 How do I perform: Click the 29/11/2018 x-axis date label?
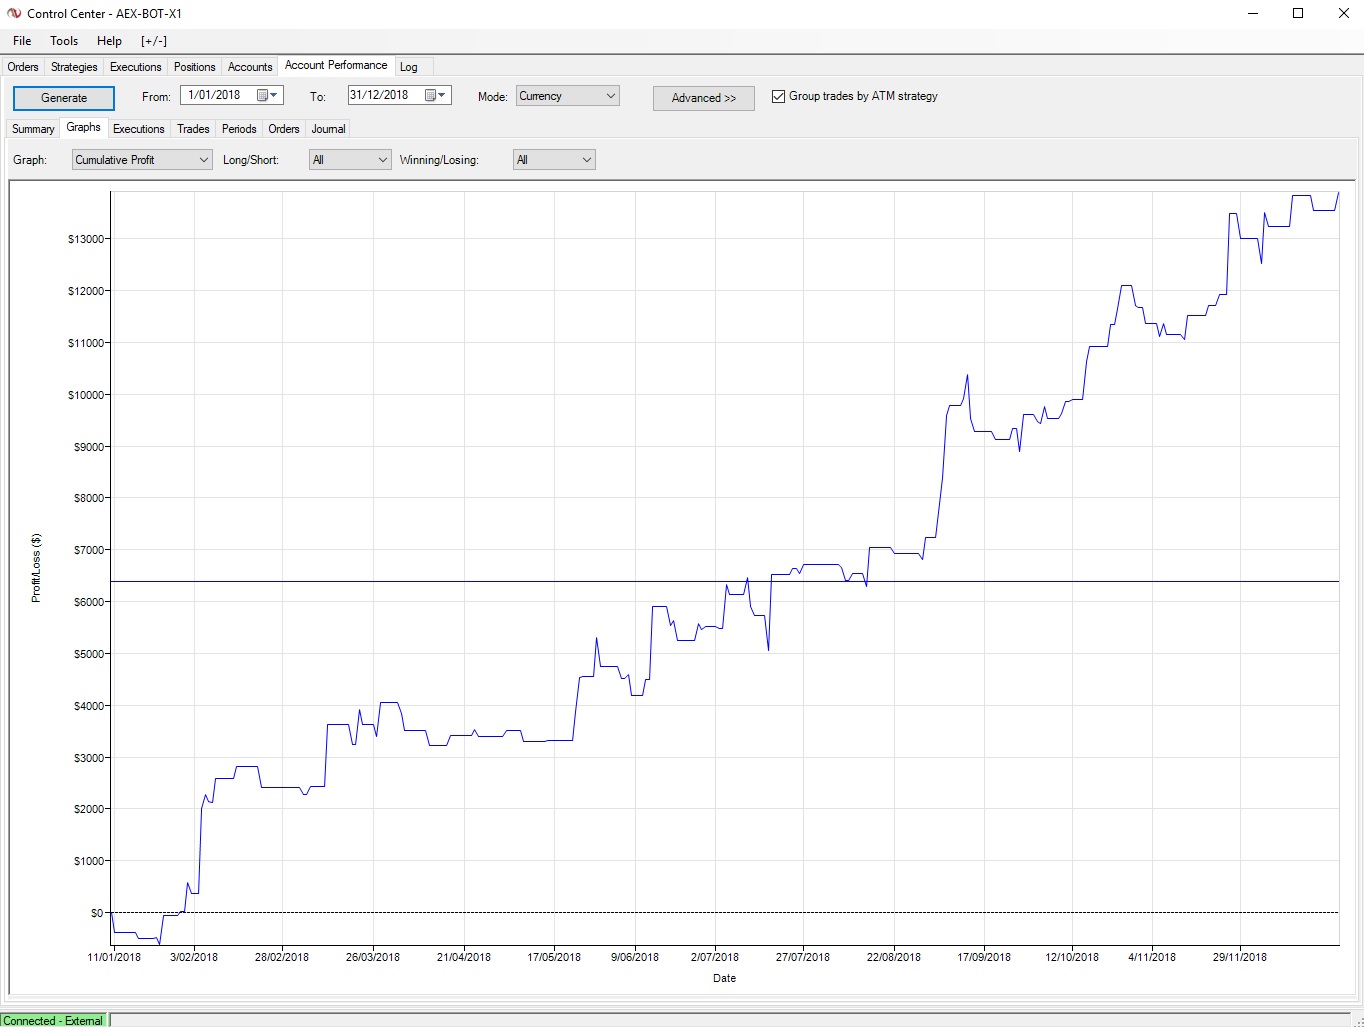point(1240,957)
